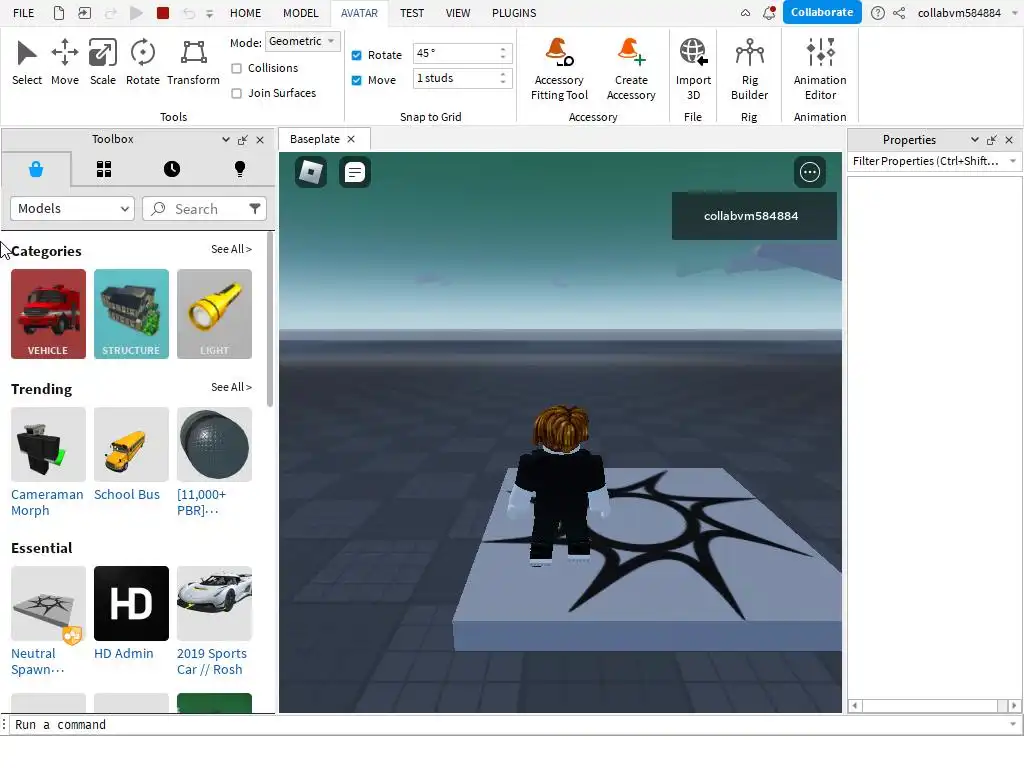Image resolution: width=1024 pixels, height=768 pixels.
Task: Enable the Collisions checkbox
Action: [x=236, y=68]
